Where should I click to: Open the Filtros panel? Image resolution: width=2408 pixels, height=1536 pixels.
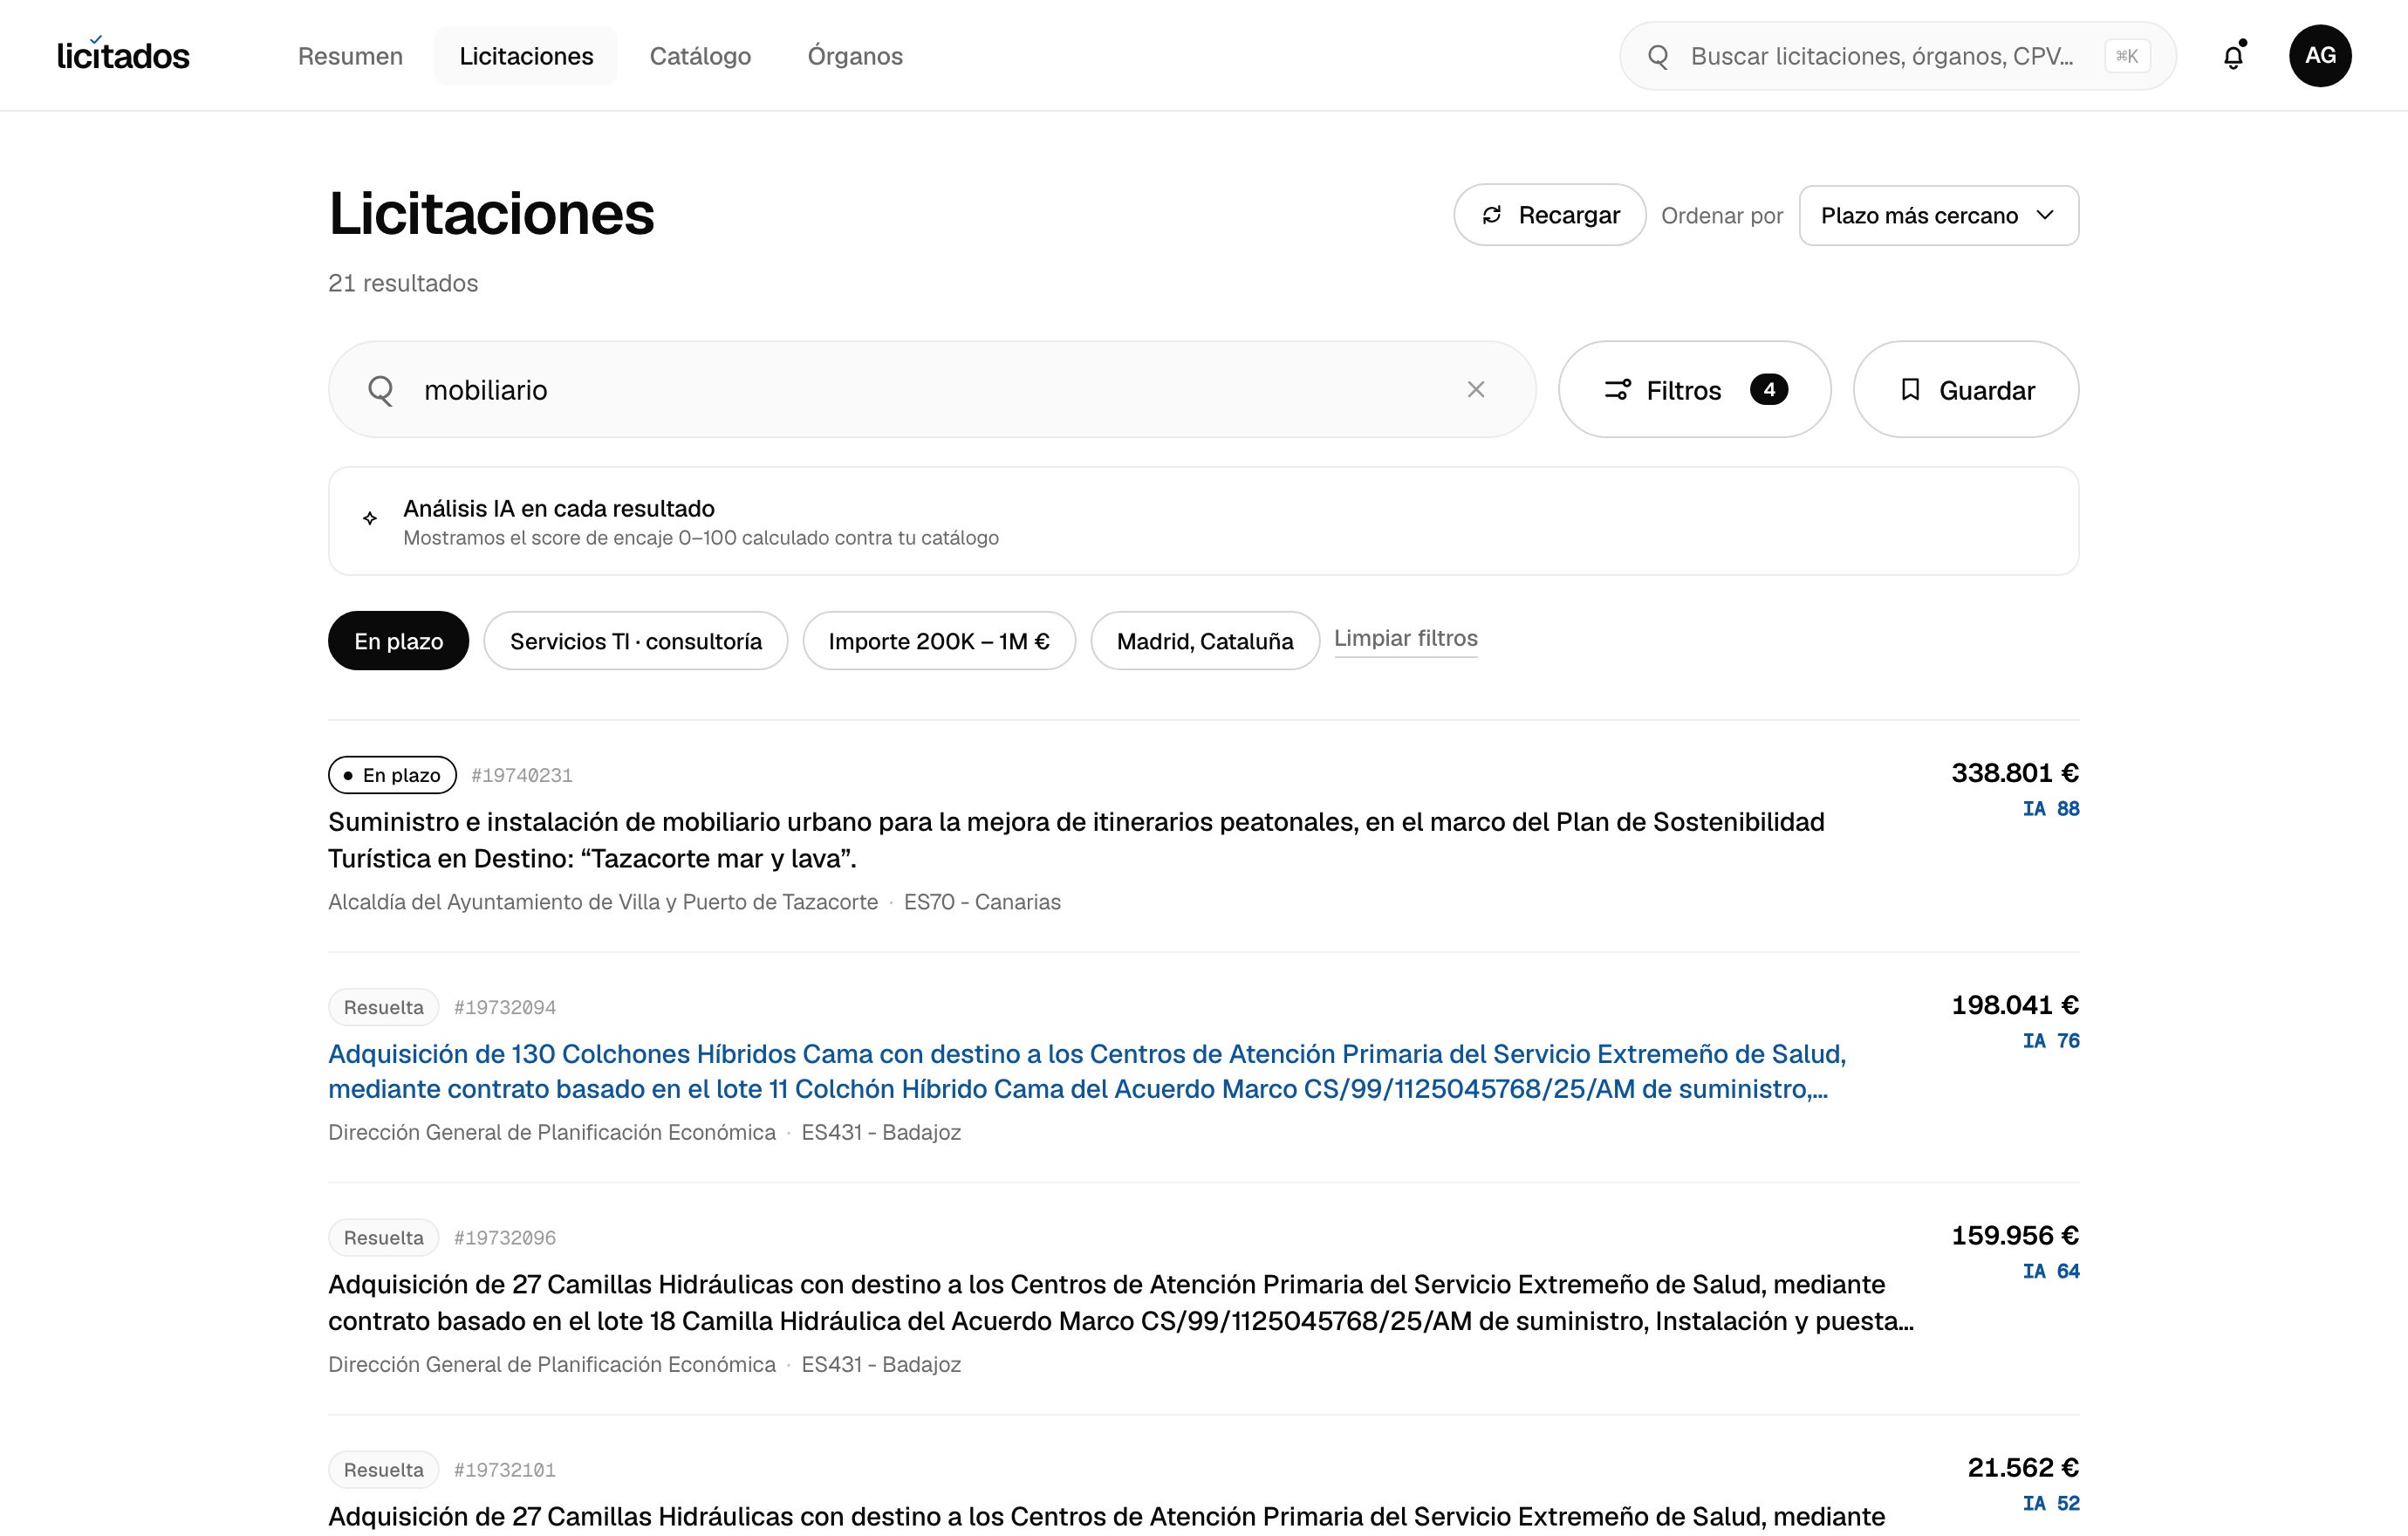coord(1694,389)
